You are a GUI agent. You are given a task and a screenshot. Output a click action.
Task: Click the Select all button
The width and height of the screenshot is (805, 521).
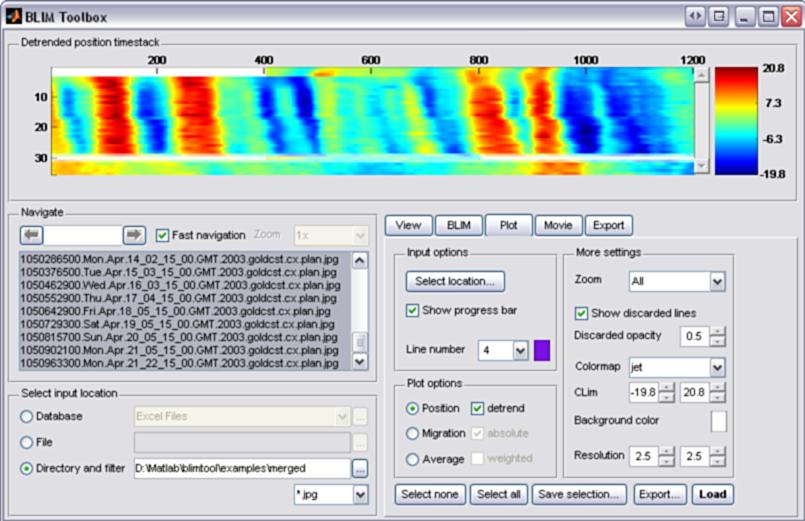coord(499,494)
